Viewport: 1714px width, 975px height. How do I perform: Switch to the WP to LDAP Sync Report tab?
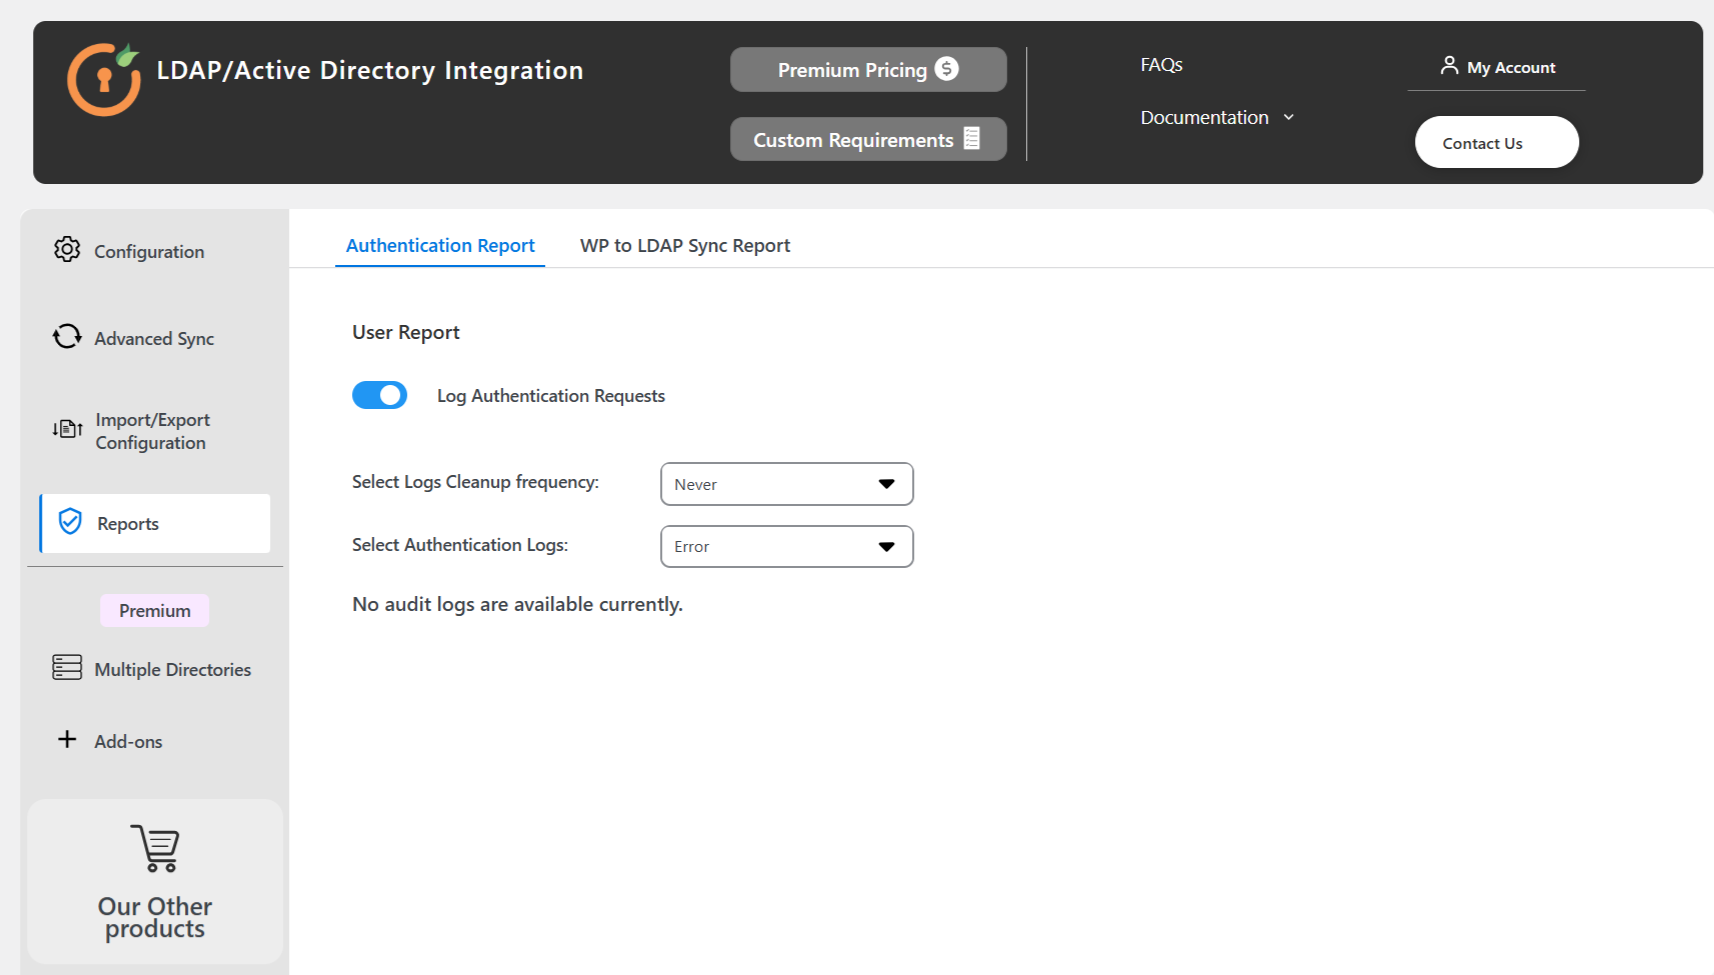(685, 245)
